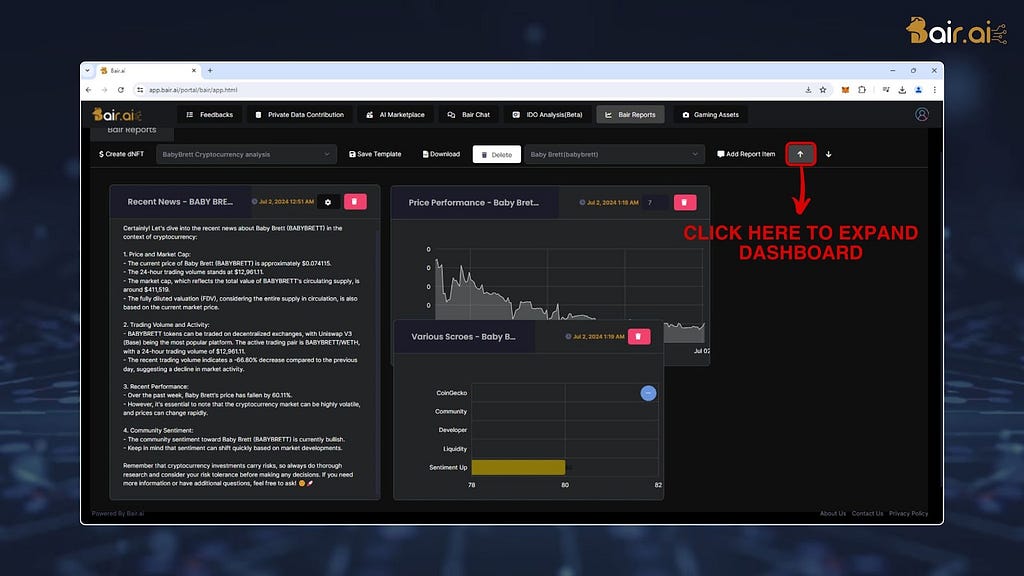Viewport: 1024px width, 576px height.
Task: Open the user account profile icon
Action: (x=921, y=114)
